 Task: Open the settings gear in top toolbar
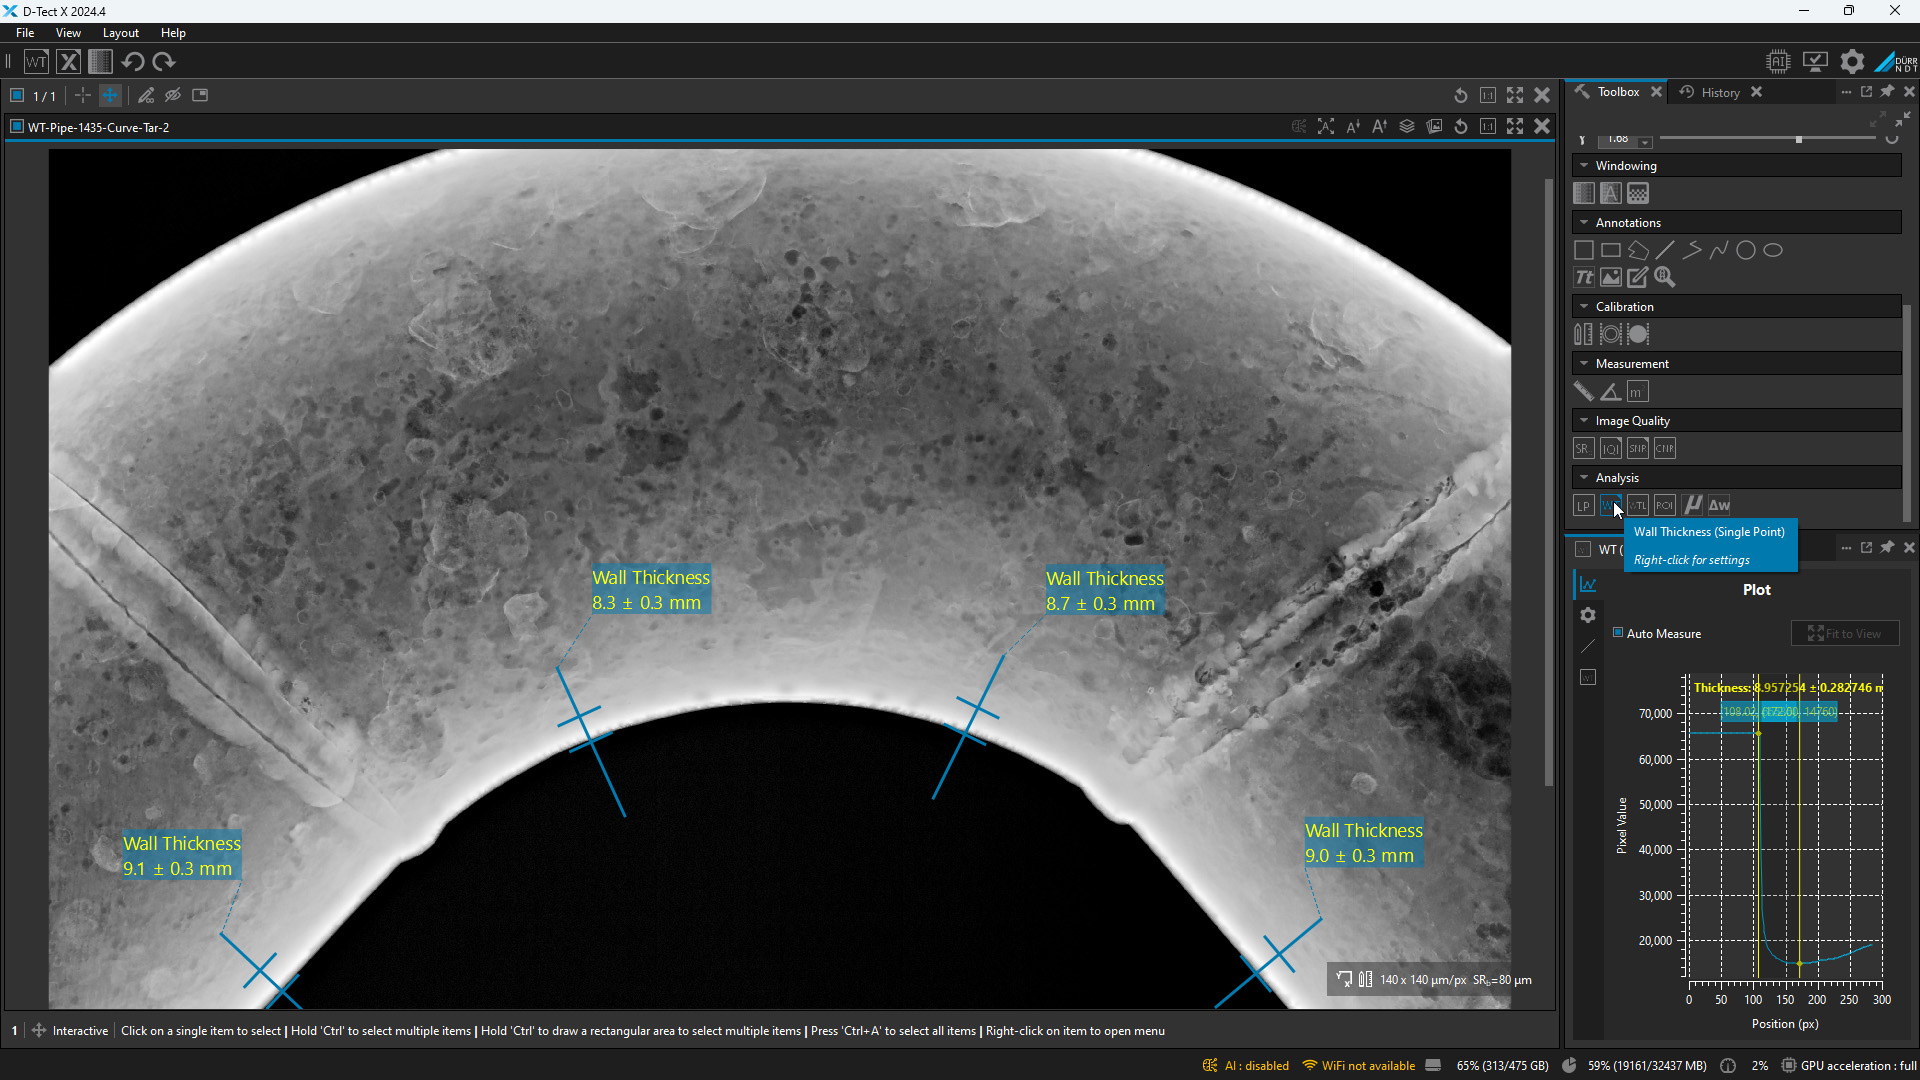1852,62
